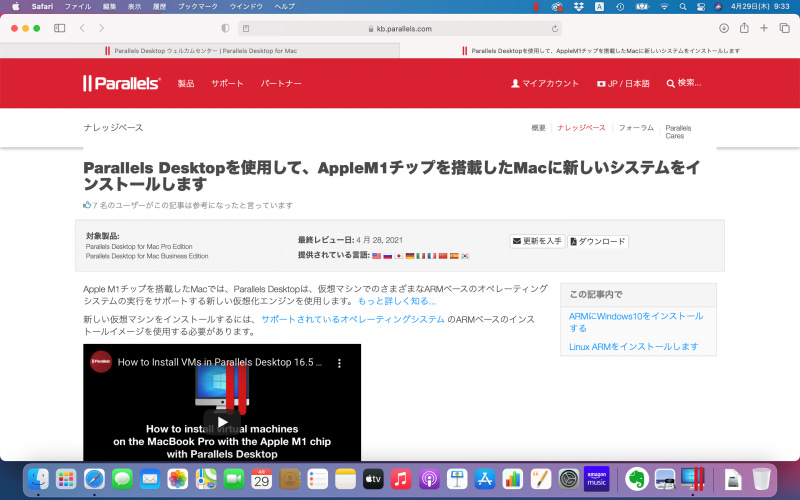
Task: Open Maps from the Dock
Action: pos(206,479)
